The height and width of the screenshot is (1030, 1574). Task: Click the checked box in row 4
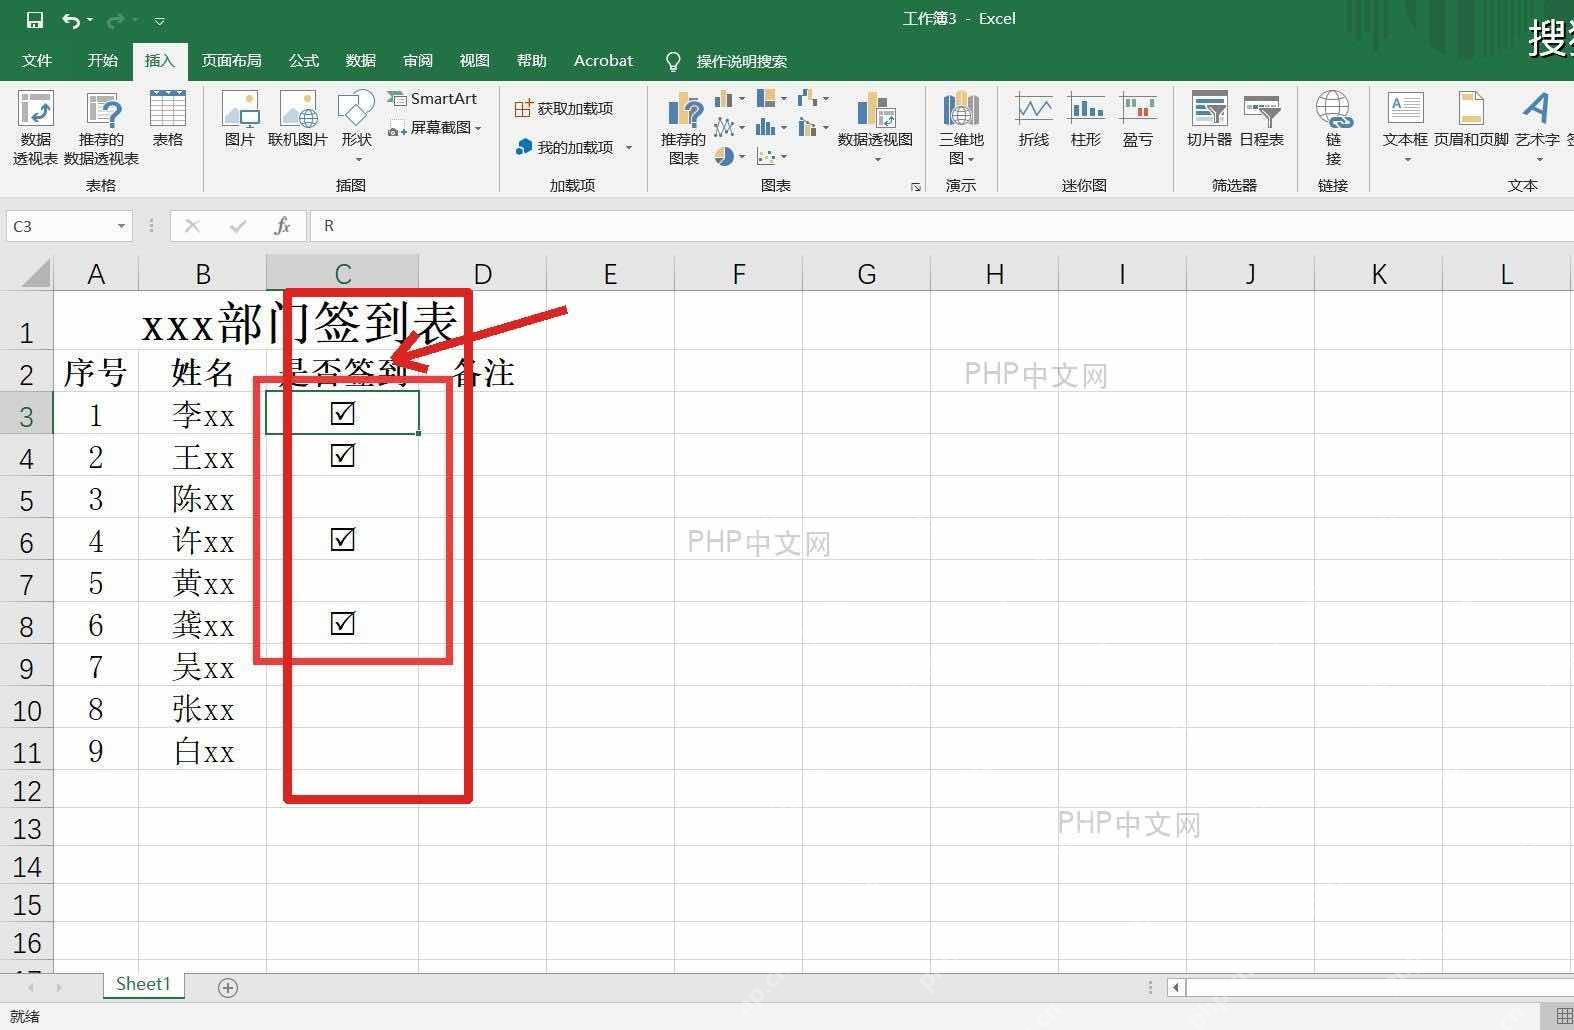point(343,455)
